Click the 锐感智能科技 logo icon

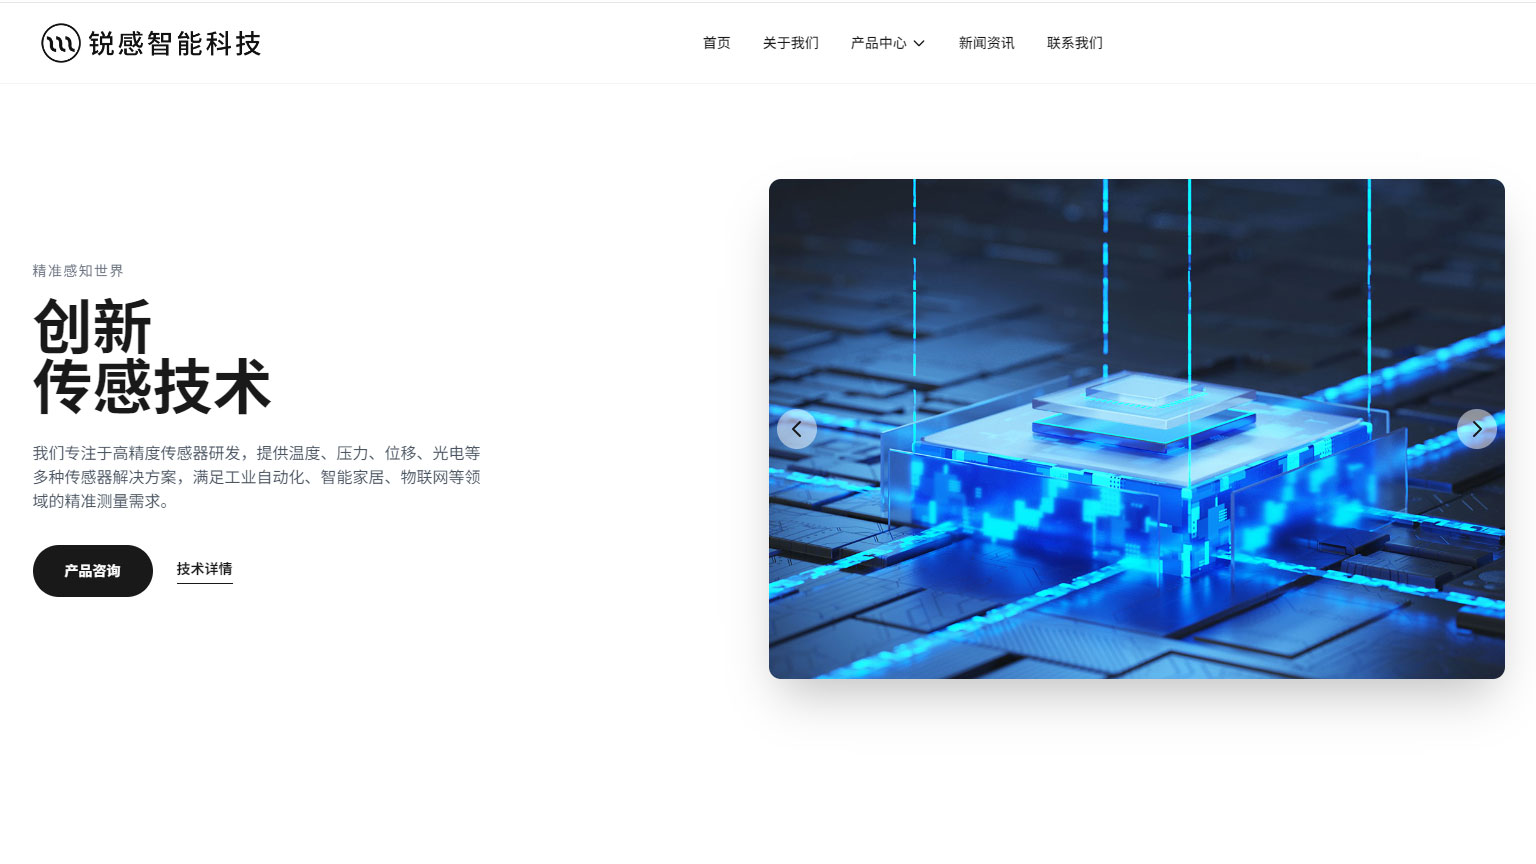click(61, 43)
